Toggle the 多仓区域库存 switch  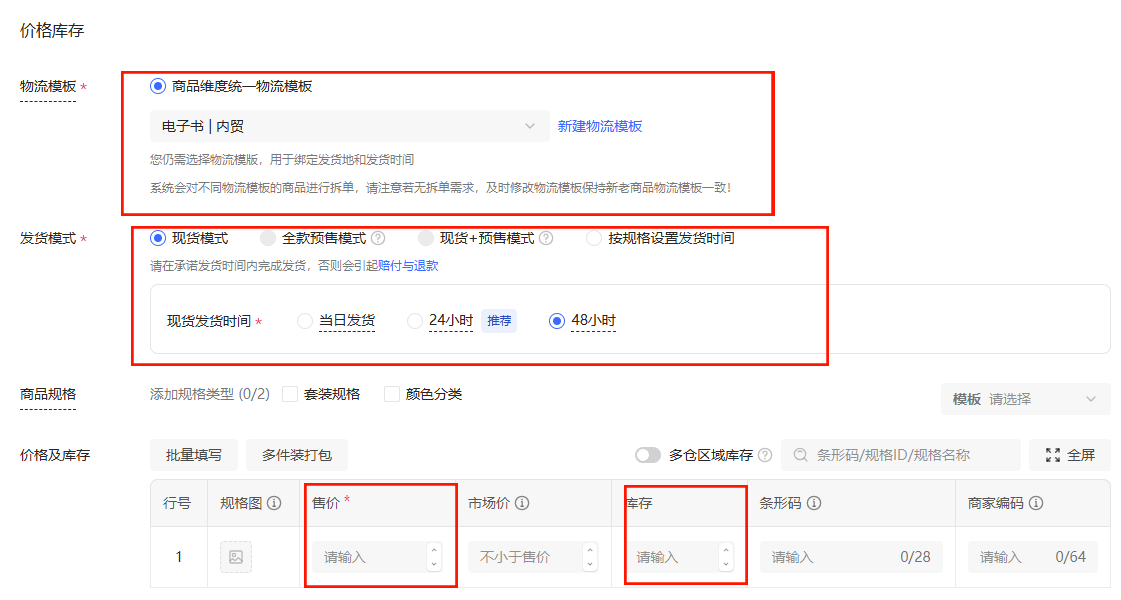[x=648, y=456]
